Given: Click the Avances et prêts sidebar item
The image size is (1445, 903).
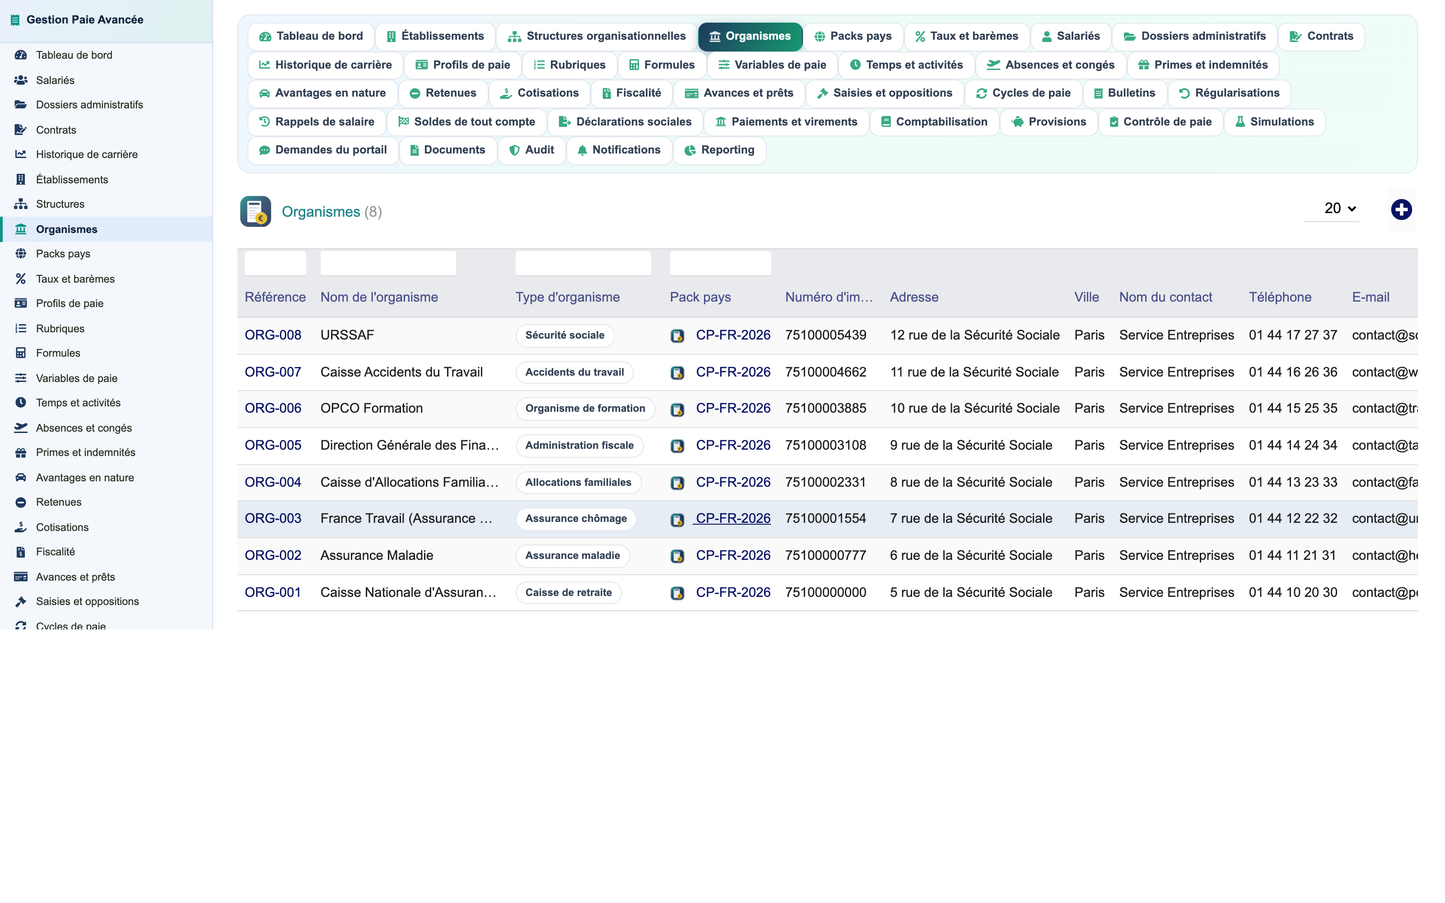Looking at the screenshot, I should click(106, 577).
